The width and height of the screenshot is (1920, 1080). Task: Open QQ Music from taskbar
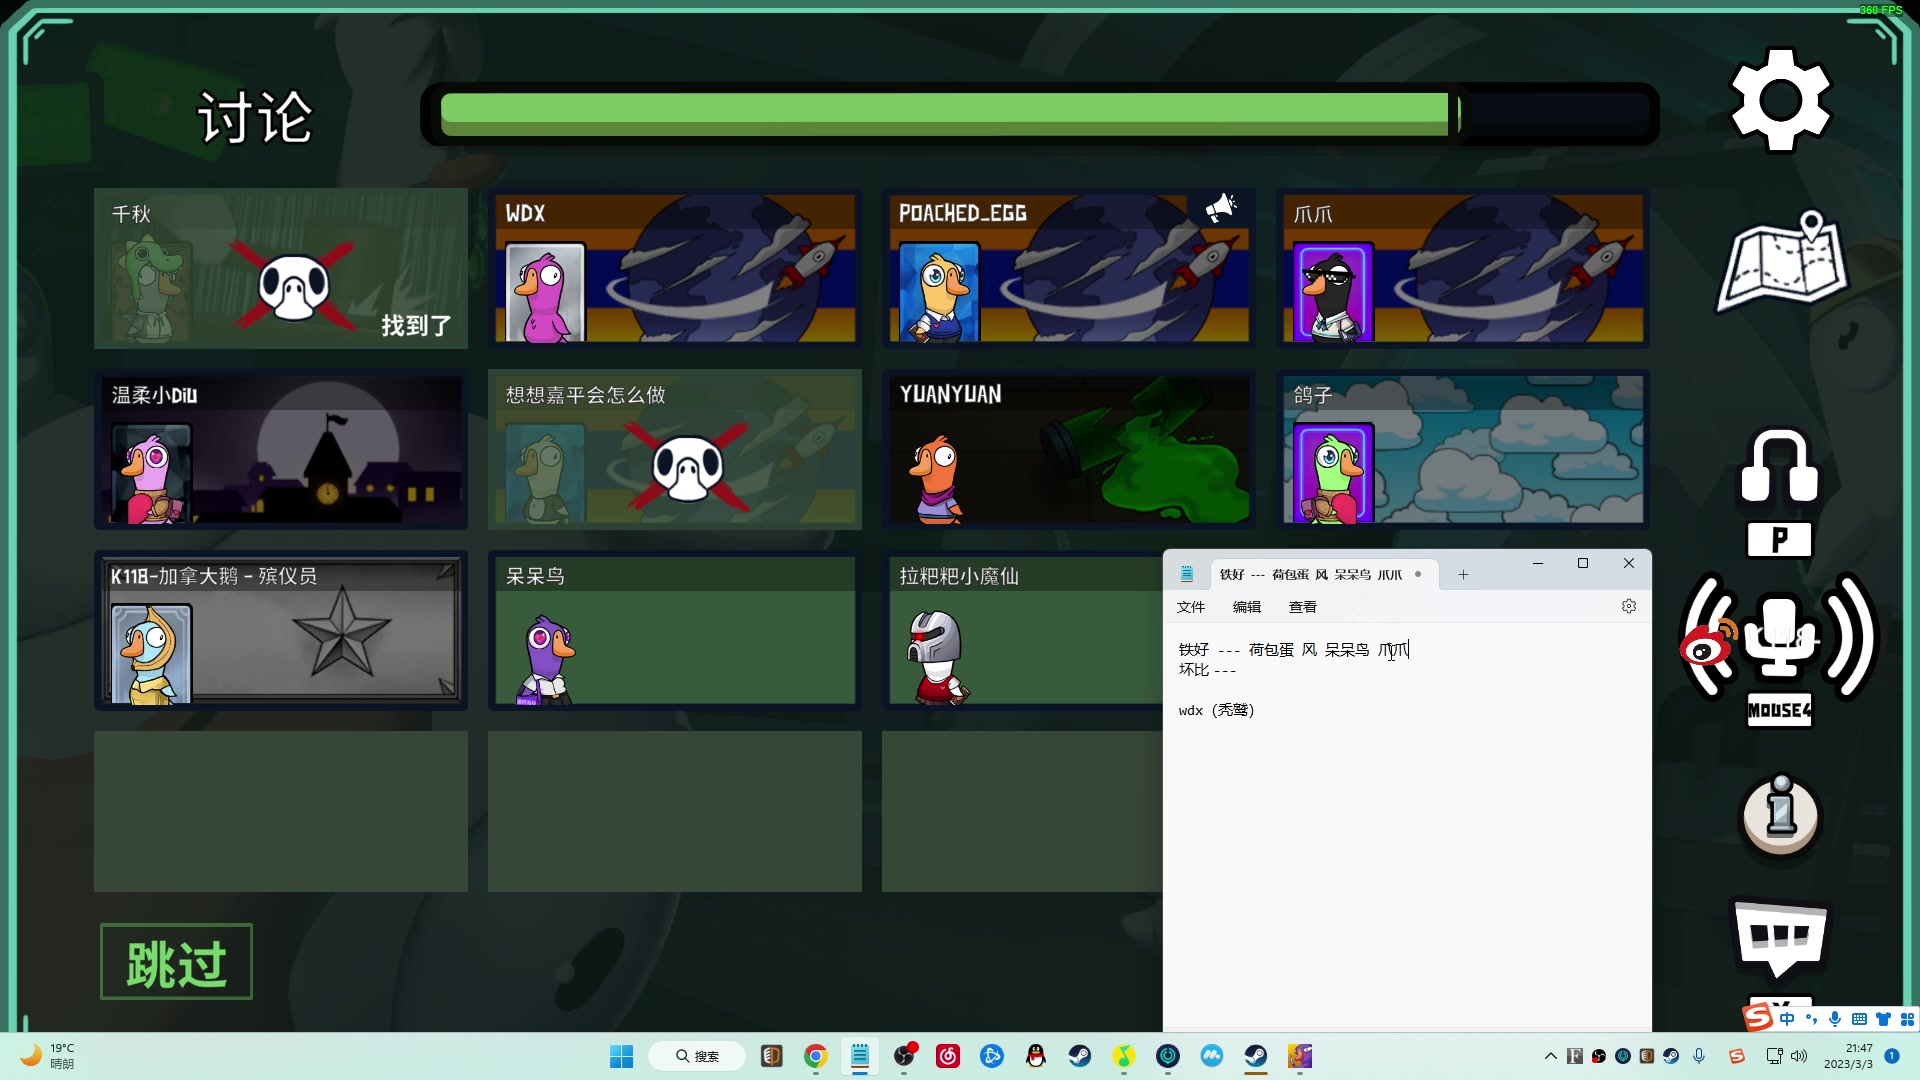tap(1124, 1056)
